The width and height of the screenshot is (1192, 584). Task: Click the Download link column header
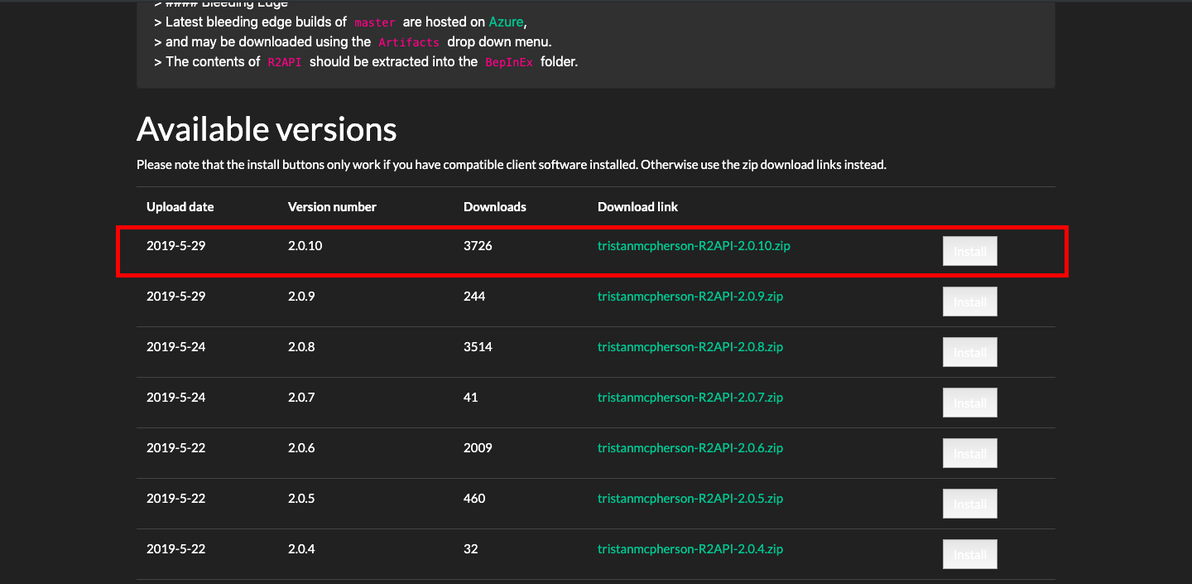[x=637, y=207]
